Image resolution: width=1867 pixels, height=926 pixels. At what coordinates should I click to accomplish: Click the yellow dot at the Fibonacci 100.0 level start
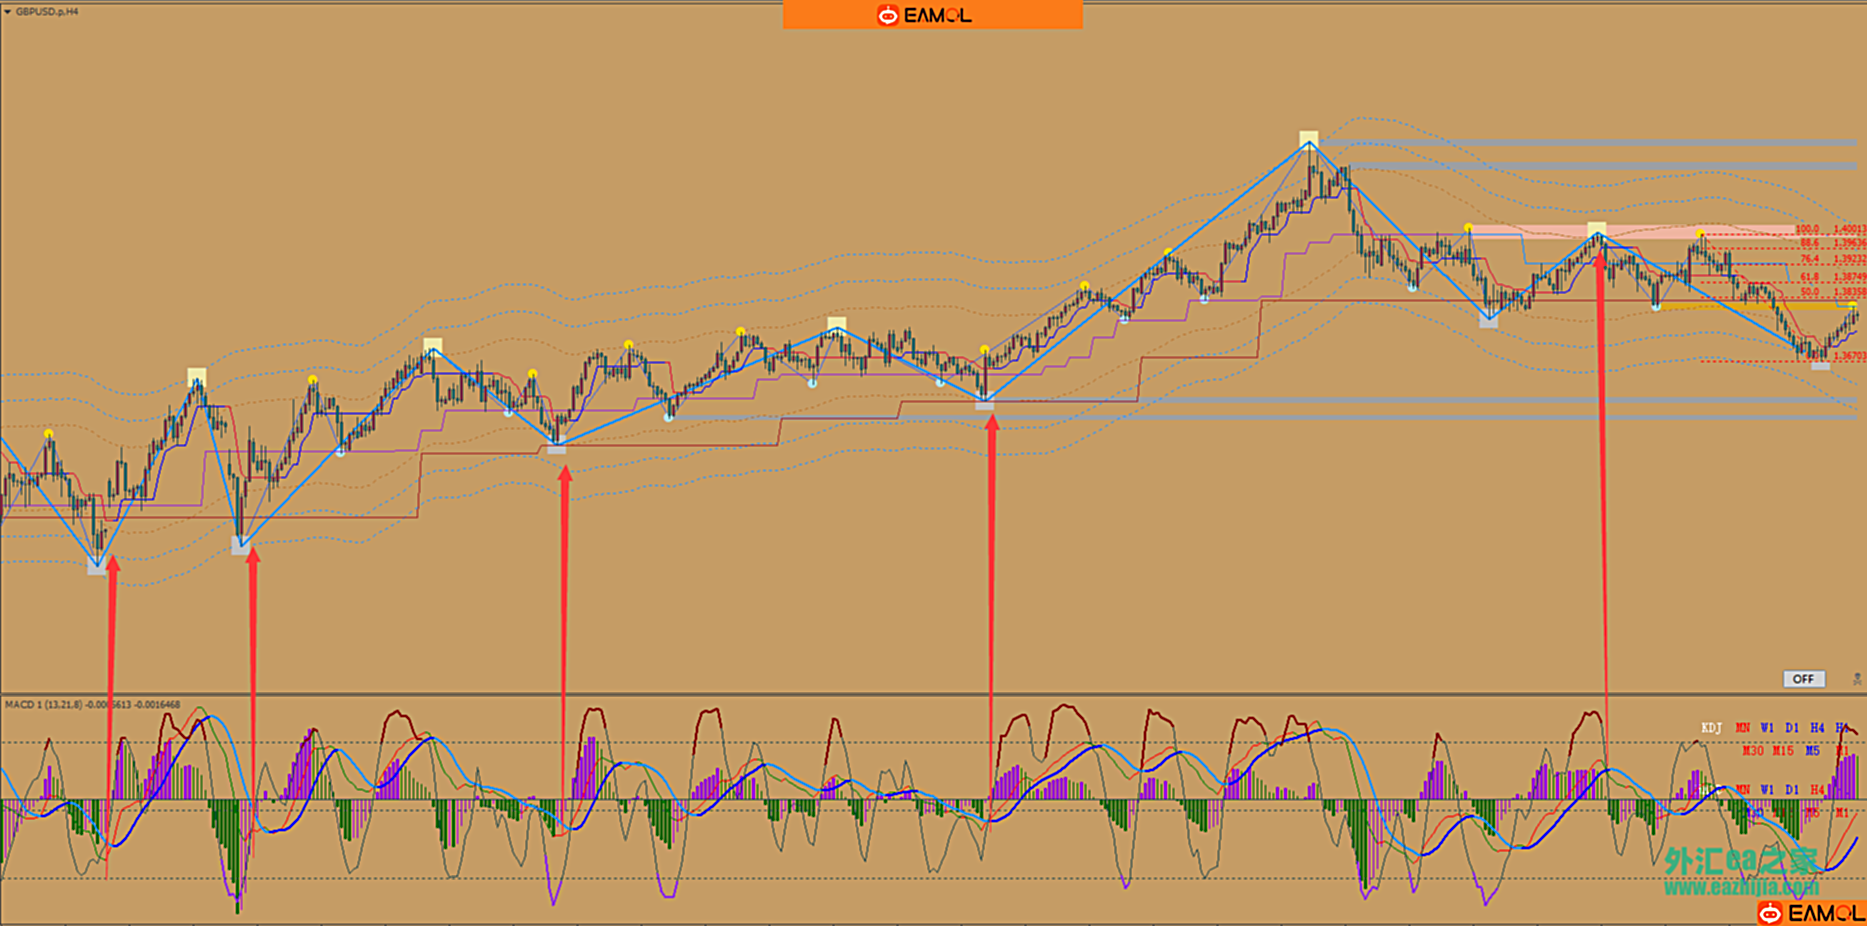pyautogui.click(x=1700, y=234)
